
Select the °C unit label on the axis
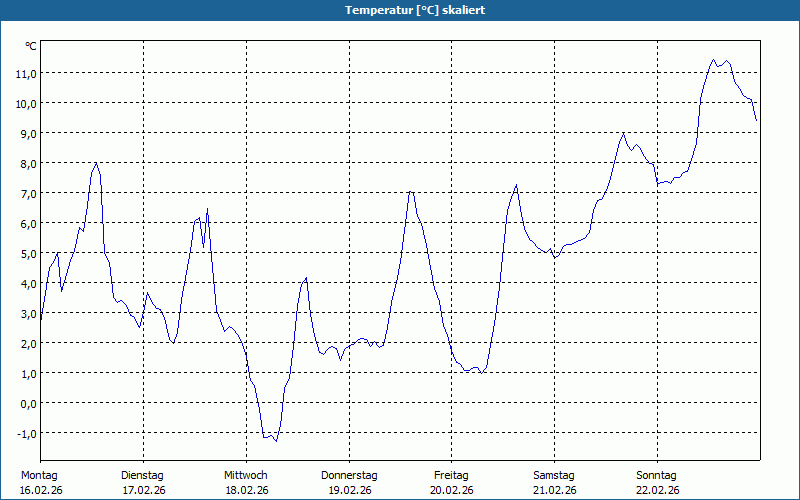[x=31, y=46]
